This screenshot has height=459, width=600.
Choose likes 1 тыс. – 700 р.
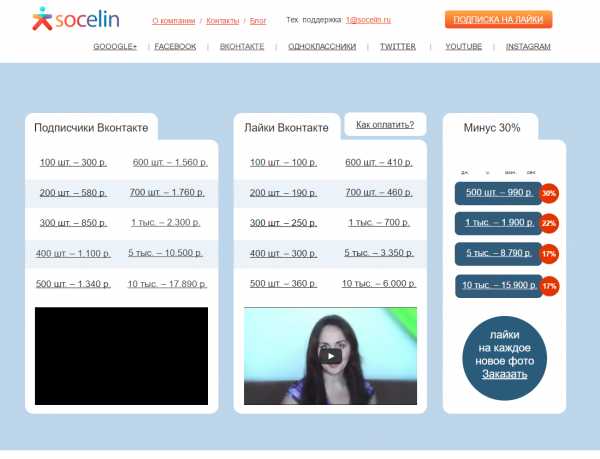[x=379, y=222]
